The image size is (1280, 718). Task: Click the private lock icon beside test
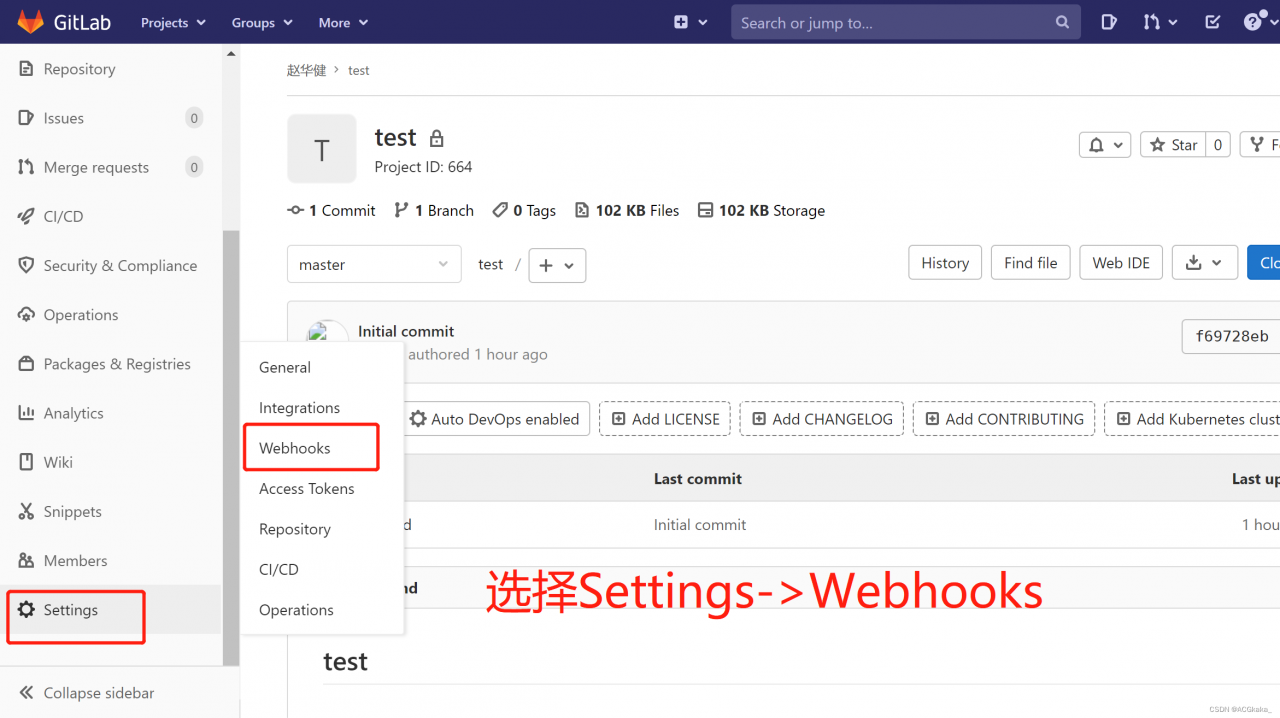click(436, 138)
